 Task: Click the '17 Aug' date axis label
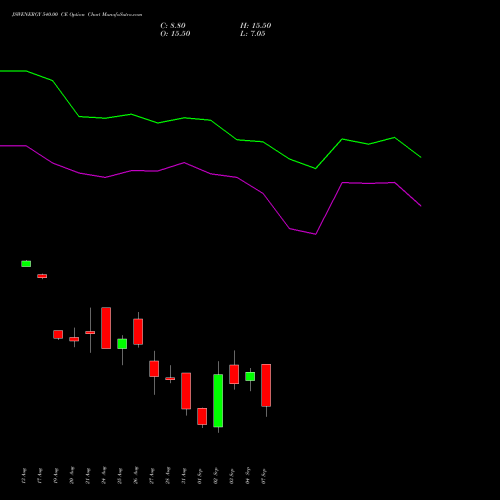point(40,476)
